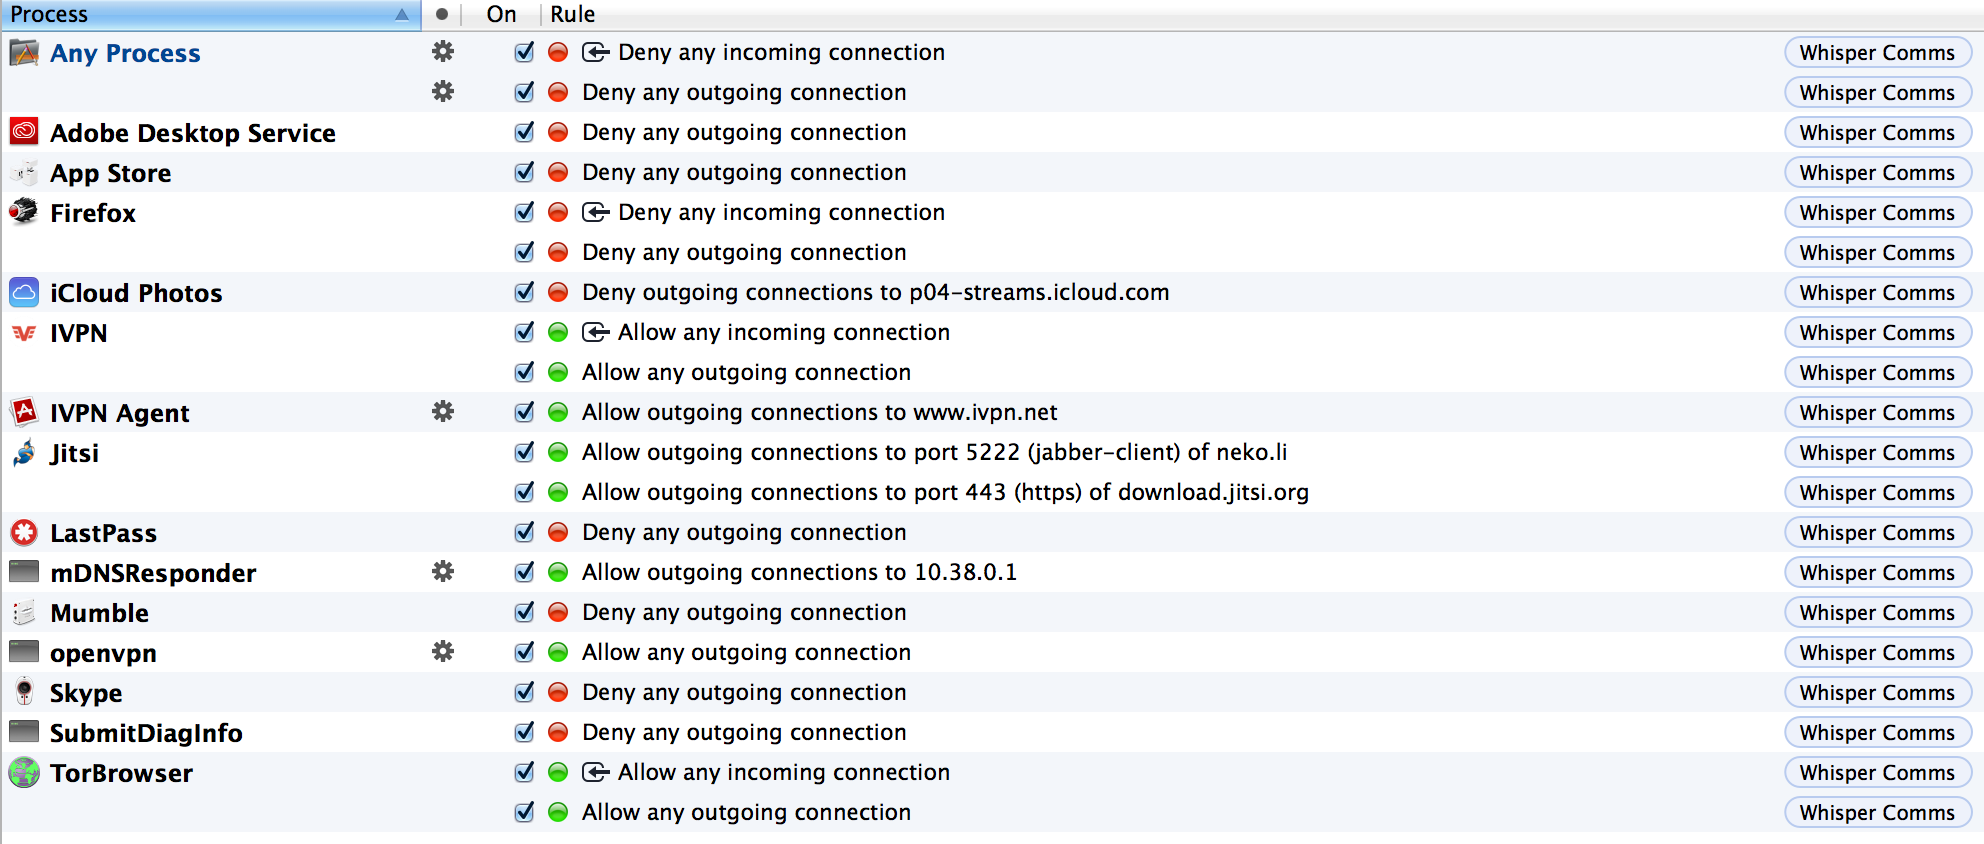Click the TorBrowser globe icon
1984x844 pixels.
(x=24, y=772)
